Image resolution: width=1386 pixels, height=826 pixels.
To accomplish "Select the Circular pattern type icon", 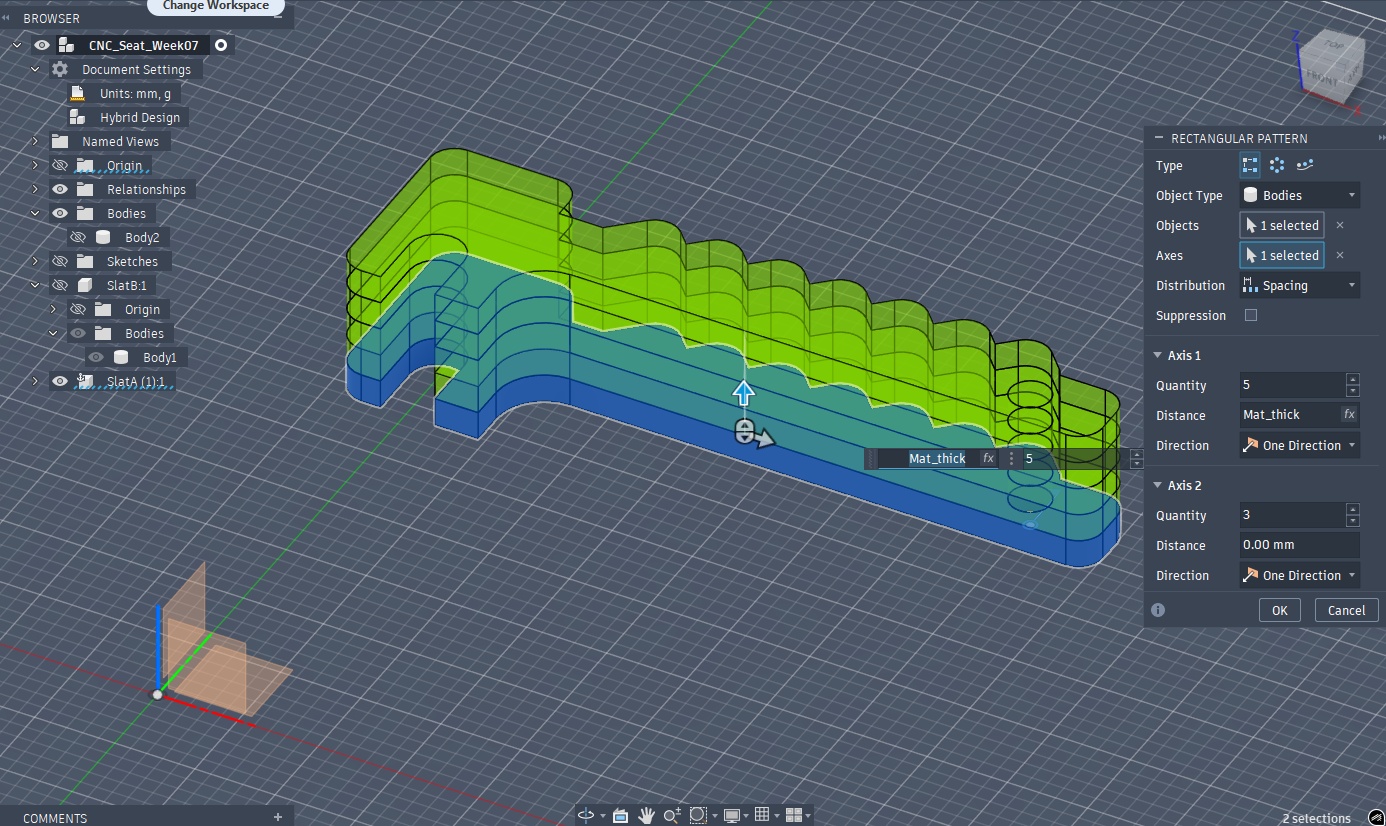I will [x=1277, y=165].
